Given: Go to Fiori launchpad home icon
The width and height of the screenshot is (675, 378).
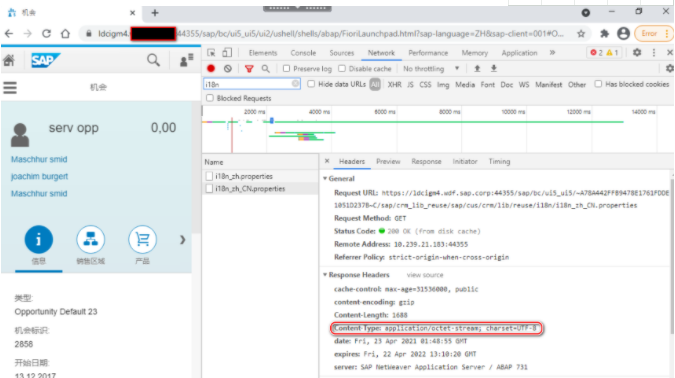Looking at the screenshot, I should (x=9, y=60).
